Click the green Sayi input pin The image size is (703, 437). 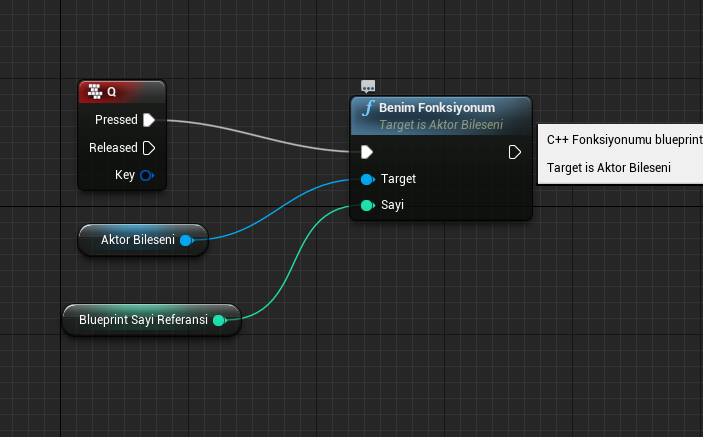click(368, 205)
